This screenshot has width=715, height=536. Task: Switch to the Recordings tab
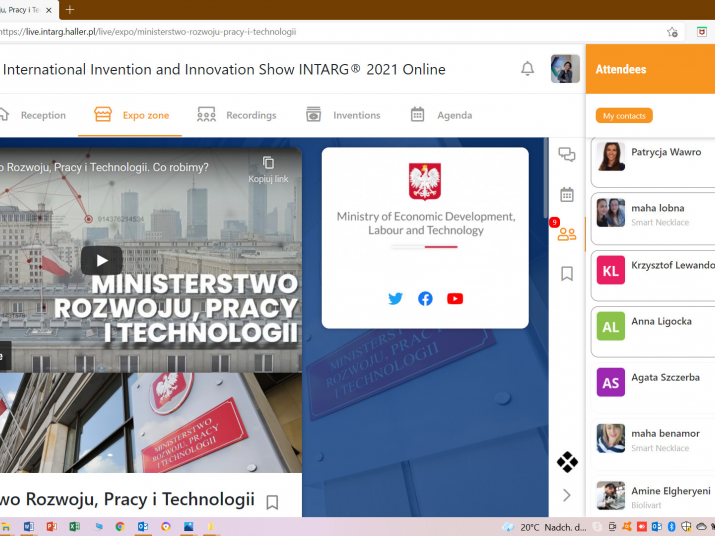pyautogui.click(x=237, y=115)
